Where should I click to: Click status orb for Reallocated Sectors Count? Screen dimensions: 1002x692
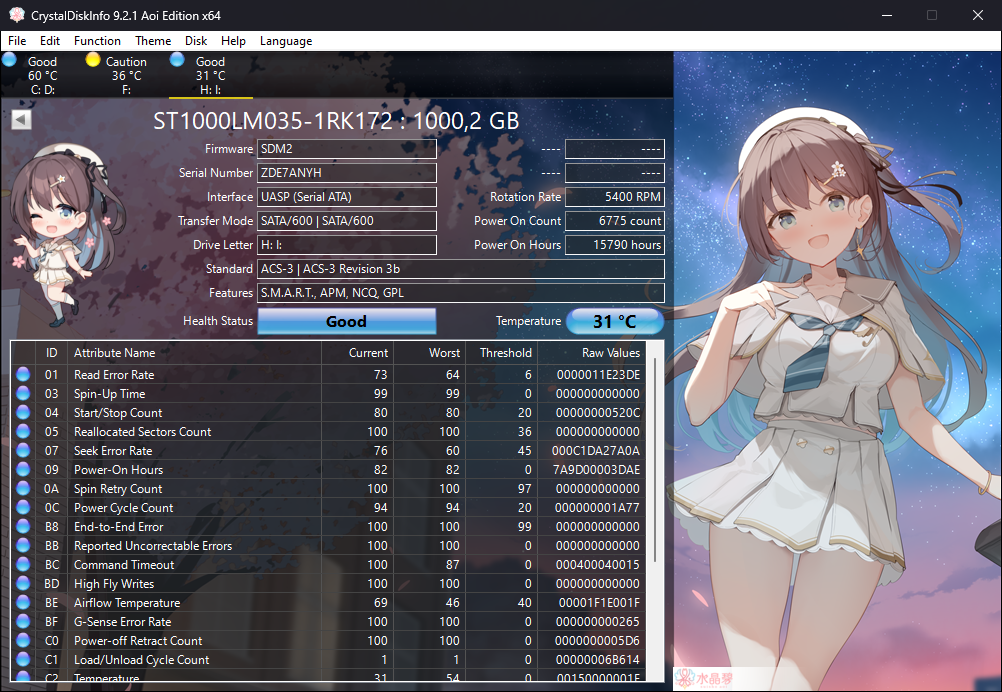23,431
